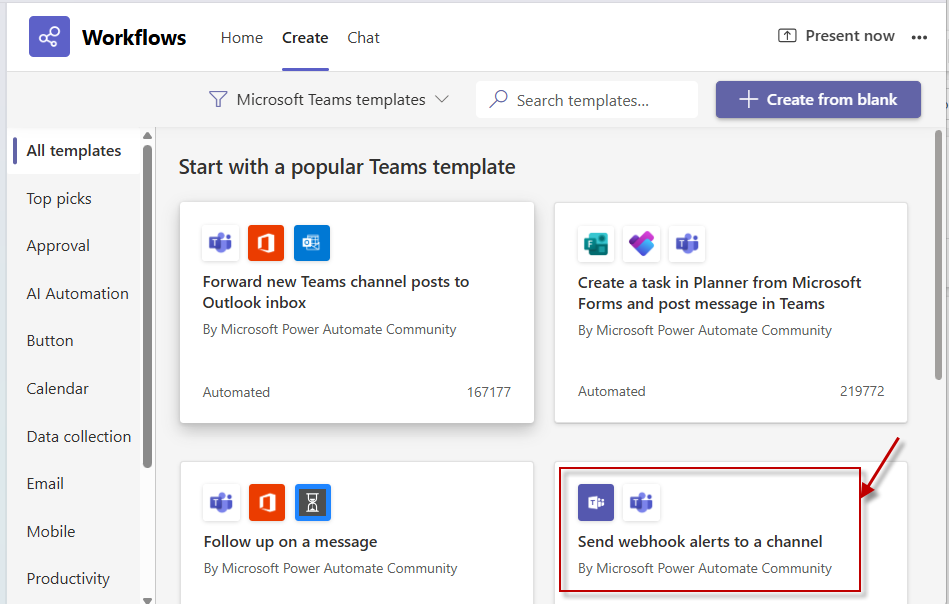Viewport: 949px width, 604px height.
Task: Click the Workflows app logo icon
Action: [x=49, y=37]
